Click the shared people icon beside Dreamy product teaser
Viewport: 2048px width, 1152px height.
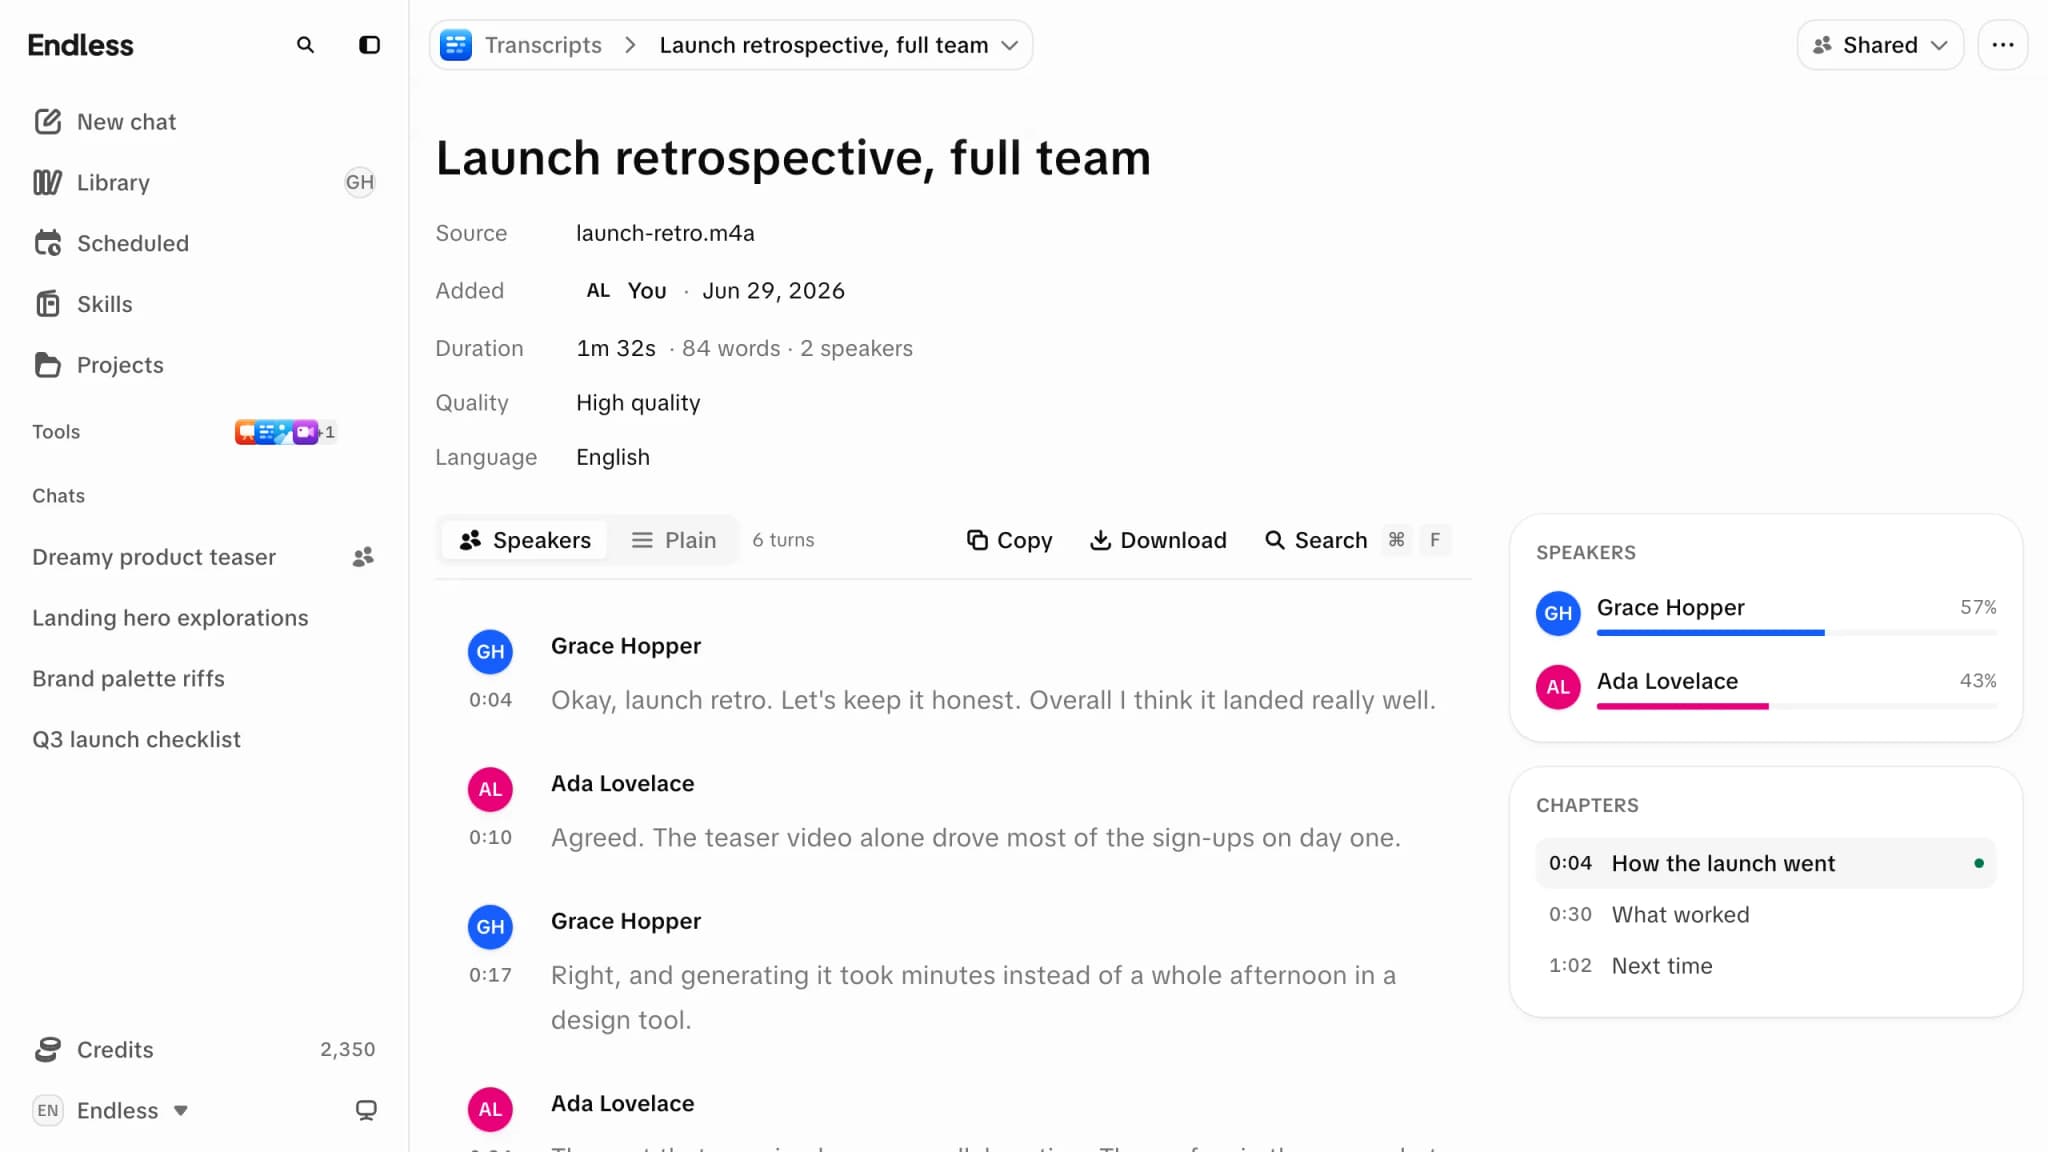[x=363, y=557]
